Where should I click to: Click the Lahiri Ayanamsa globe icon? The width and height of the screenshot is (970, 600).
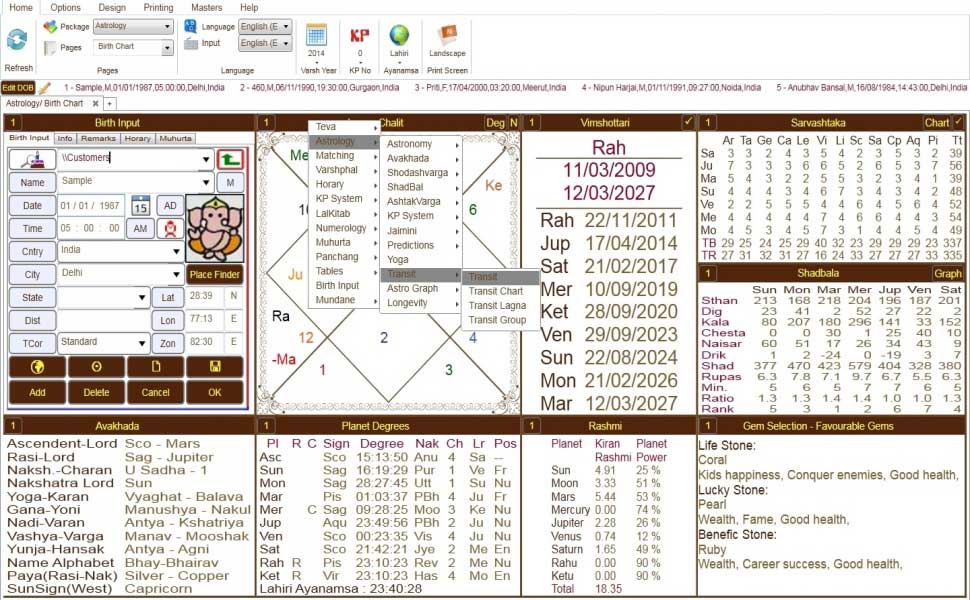coord(399,35)
